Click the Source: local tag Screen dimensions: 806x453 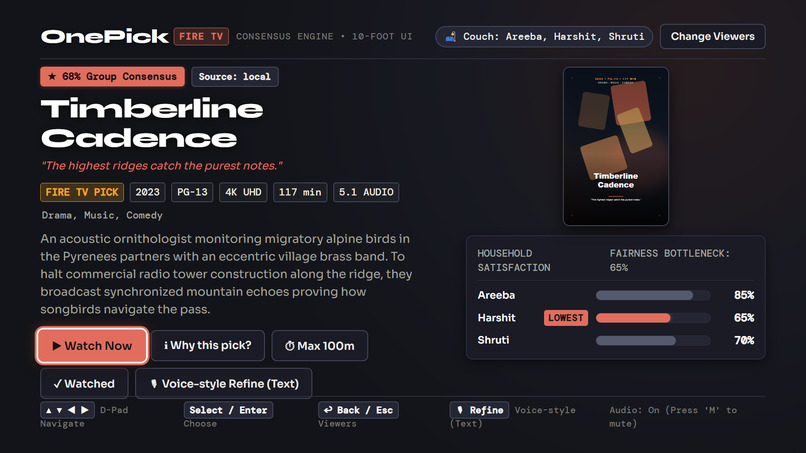[x=235, y=77]
